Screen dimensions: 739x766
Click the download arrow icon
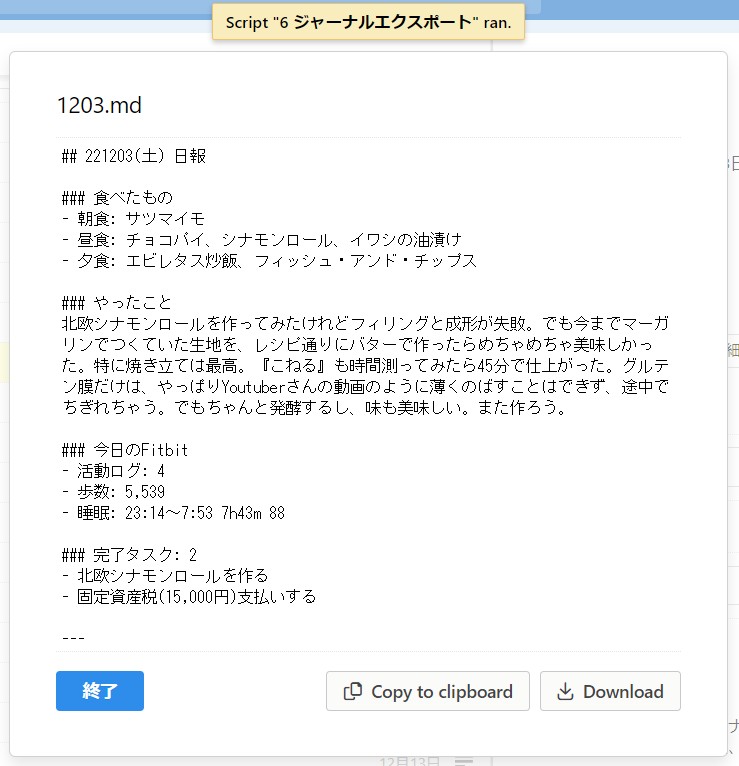tap(565, 692)
